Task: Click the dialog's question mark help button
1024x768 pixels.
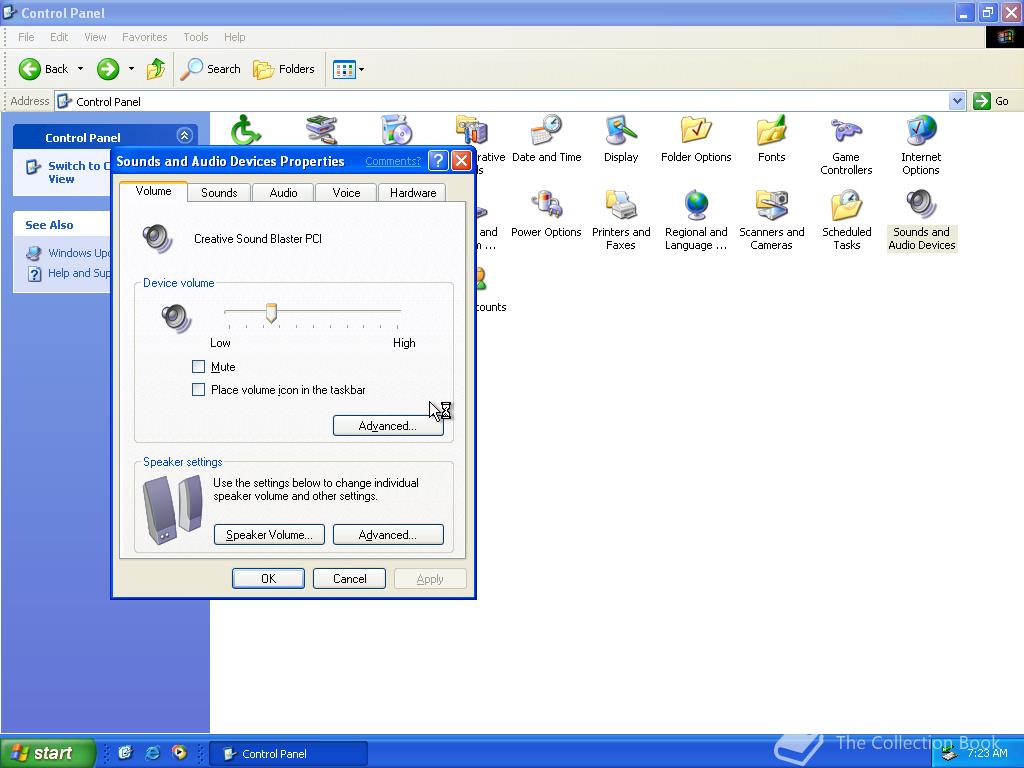Action: pyautogui.click(x=438, y=161)
